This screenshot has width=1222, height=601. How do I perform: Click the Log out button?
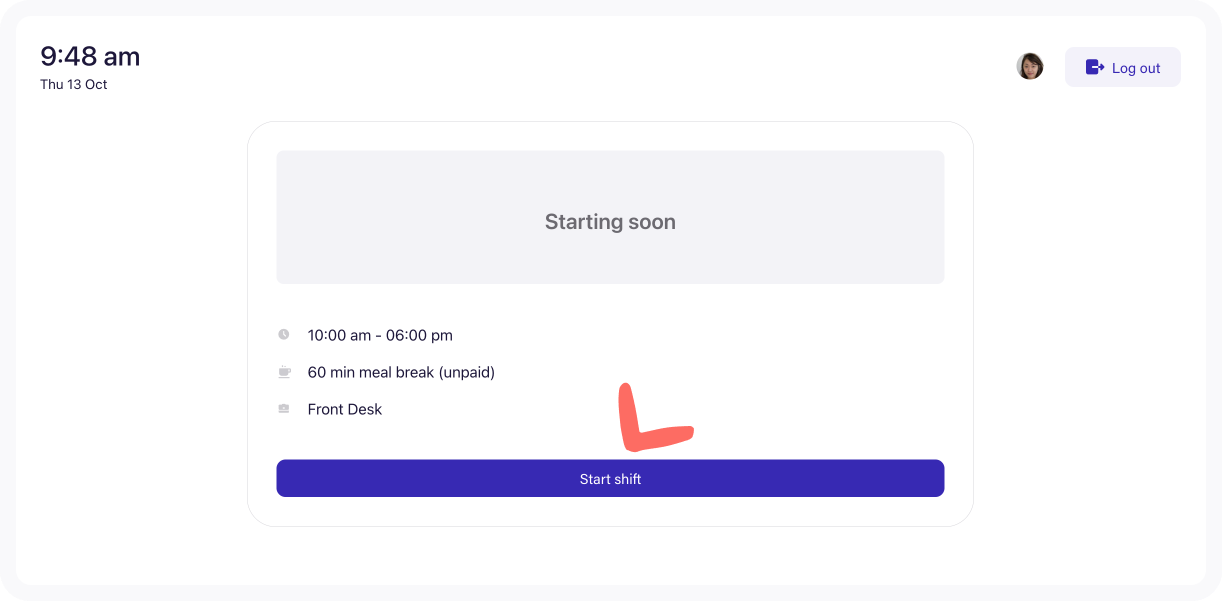pos(1122,67)
